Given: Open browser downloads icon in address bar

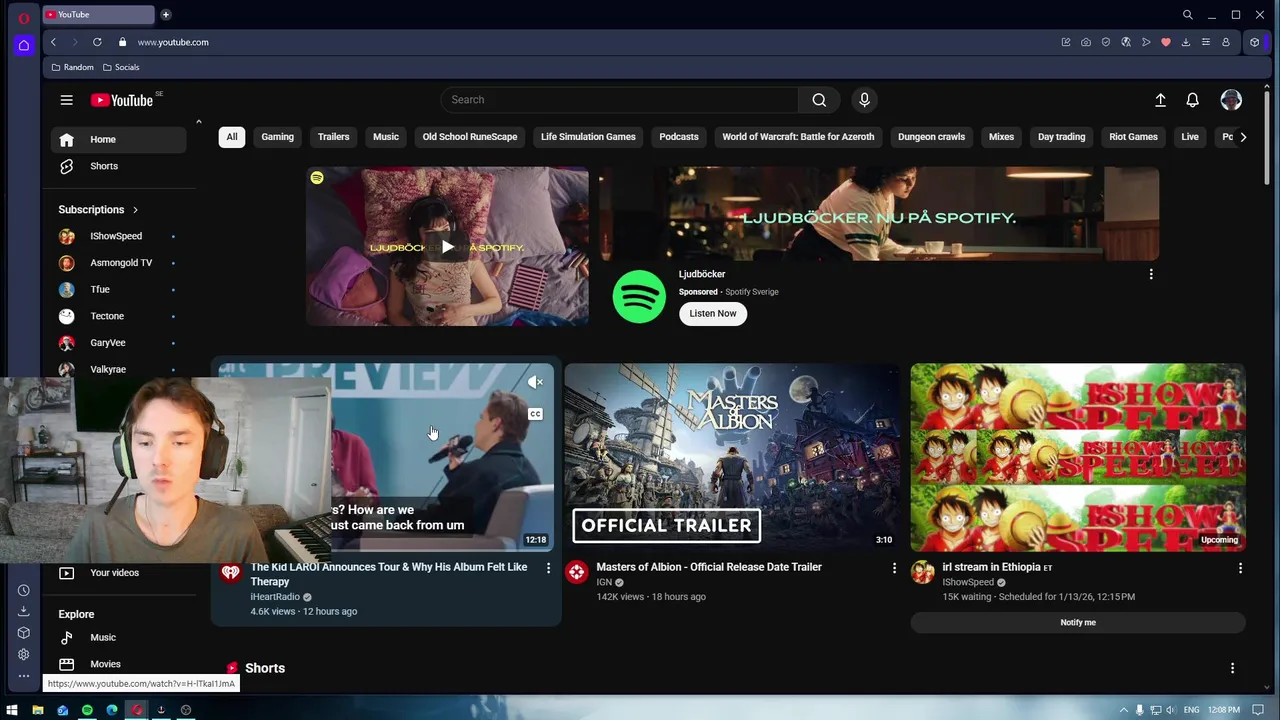Looking at the screenshot, I should [1186, 42].
